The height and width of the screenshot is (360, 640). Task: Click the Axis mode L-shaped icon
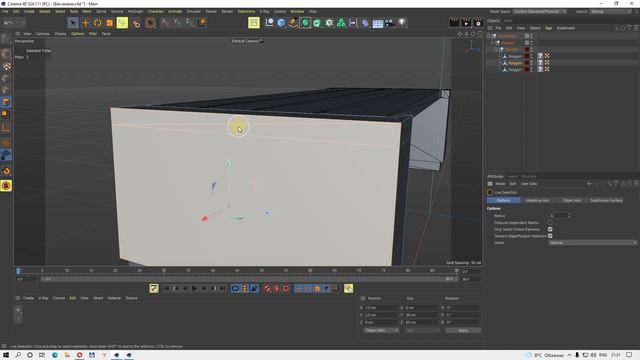(x=6, y=127)
